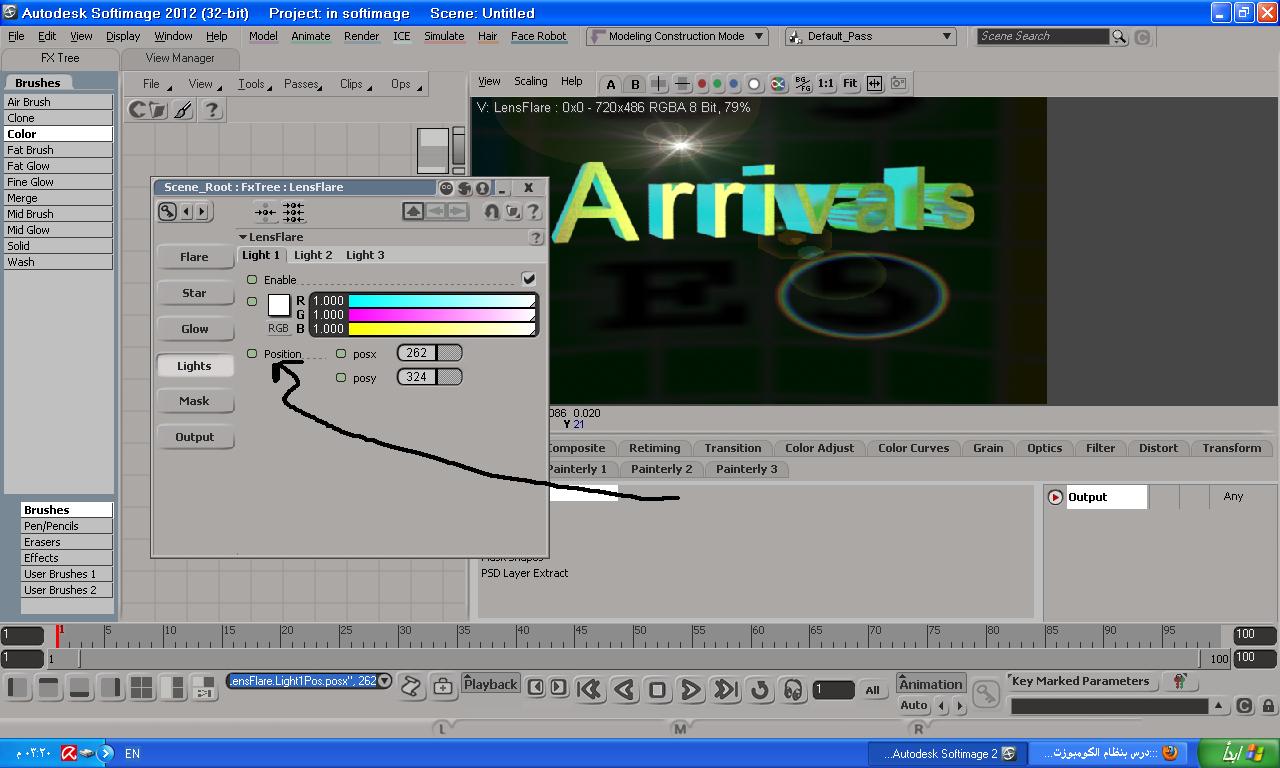Open the Render menu
Viewport: 1280px width, 768px height.
[x=361, y=36]
